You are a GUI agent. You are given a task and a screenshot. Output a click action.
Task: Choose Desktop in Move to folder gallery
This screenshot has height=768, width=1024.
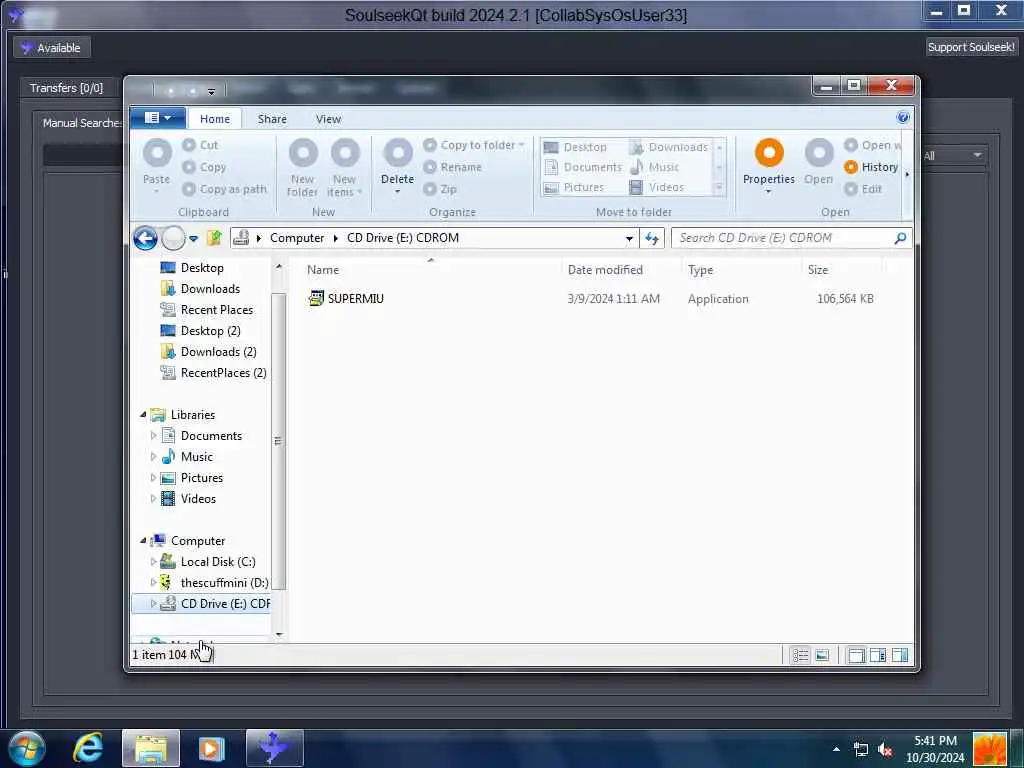point(575,147)
